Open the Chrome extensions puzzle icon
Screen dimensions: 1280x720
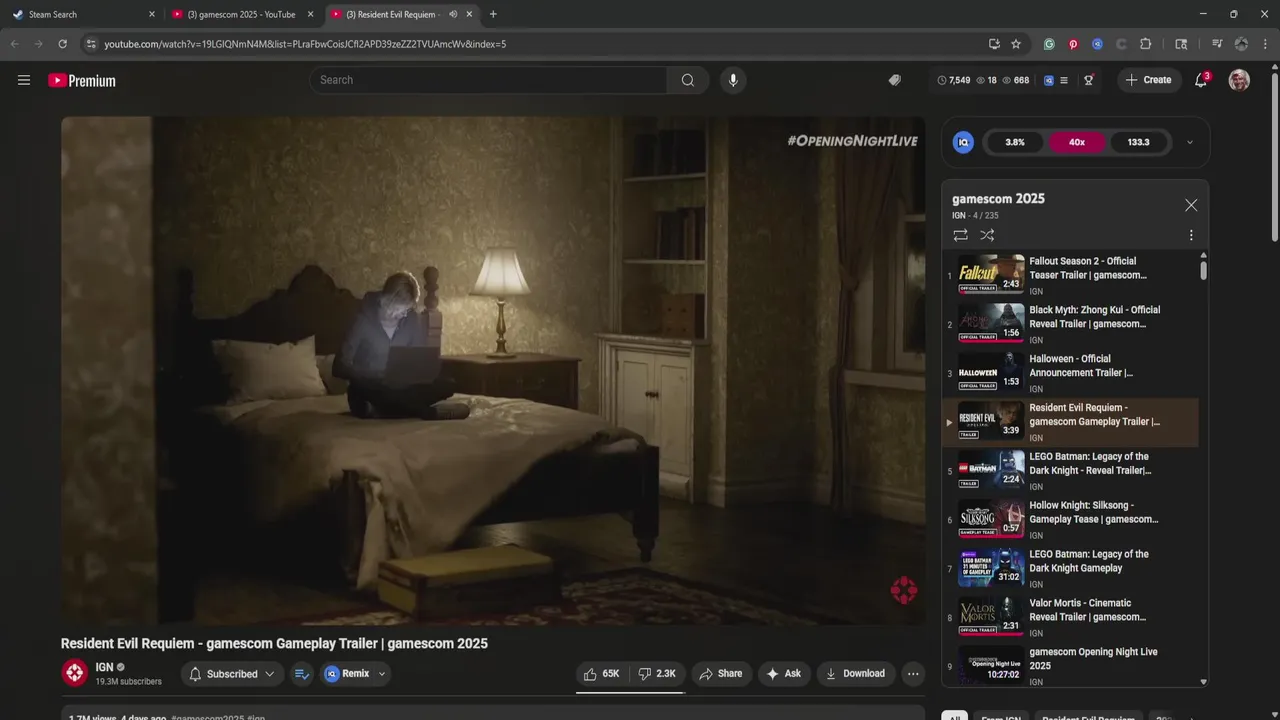(1146, 44)
